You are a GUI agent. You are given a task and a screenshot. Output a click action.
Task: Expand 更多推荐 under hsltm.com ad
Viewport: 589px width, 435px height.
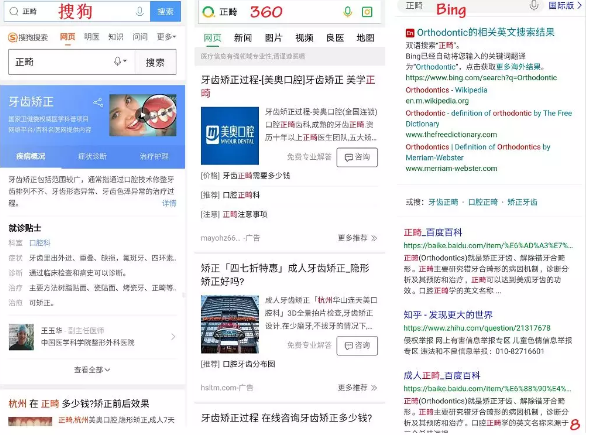(x=358, y=387)
